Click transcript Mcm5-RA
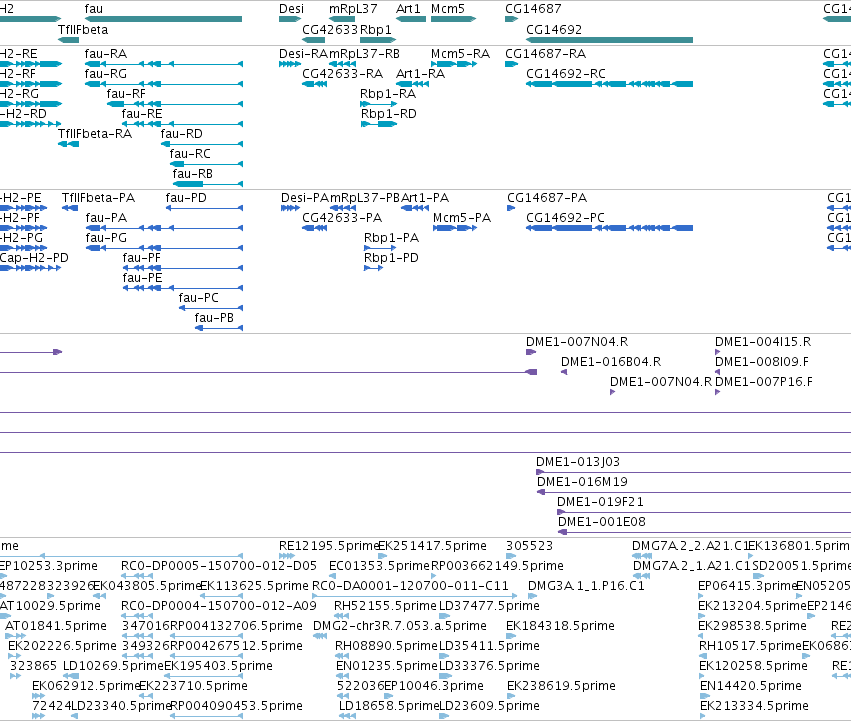851x721 pixels. click(460, 54)
